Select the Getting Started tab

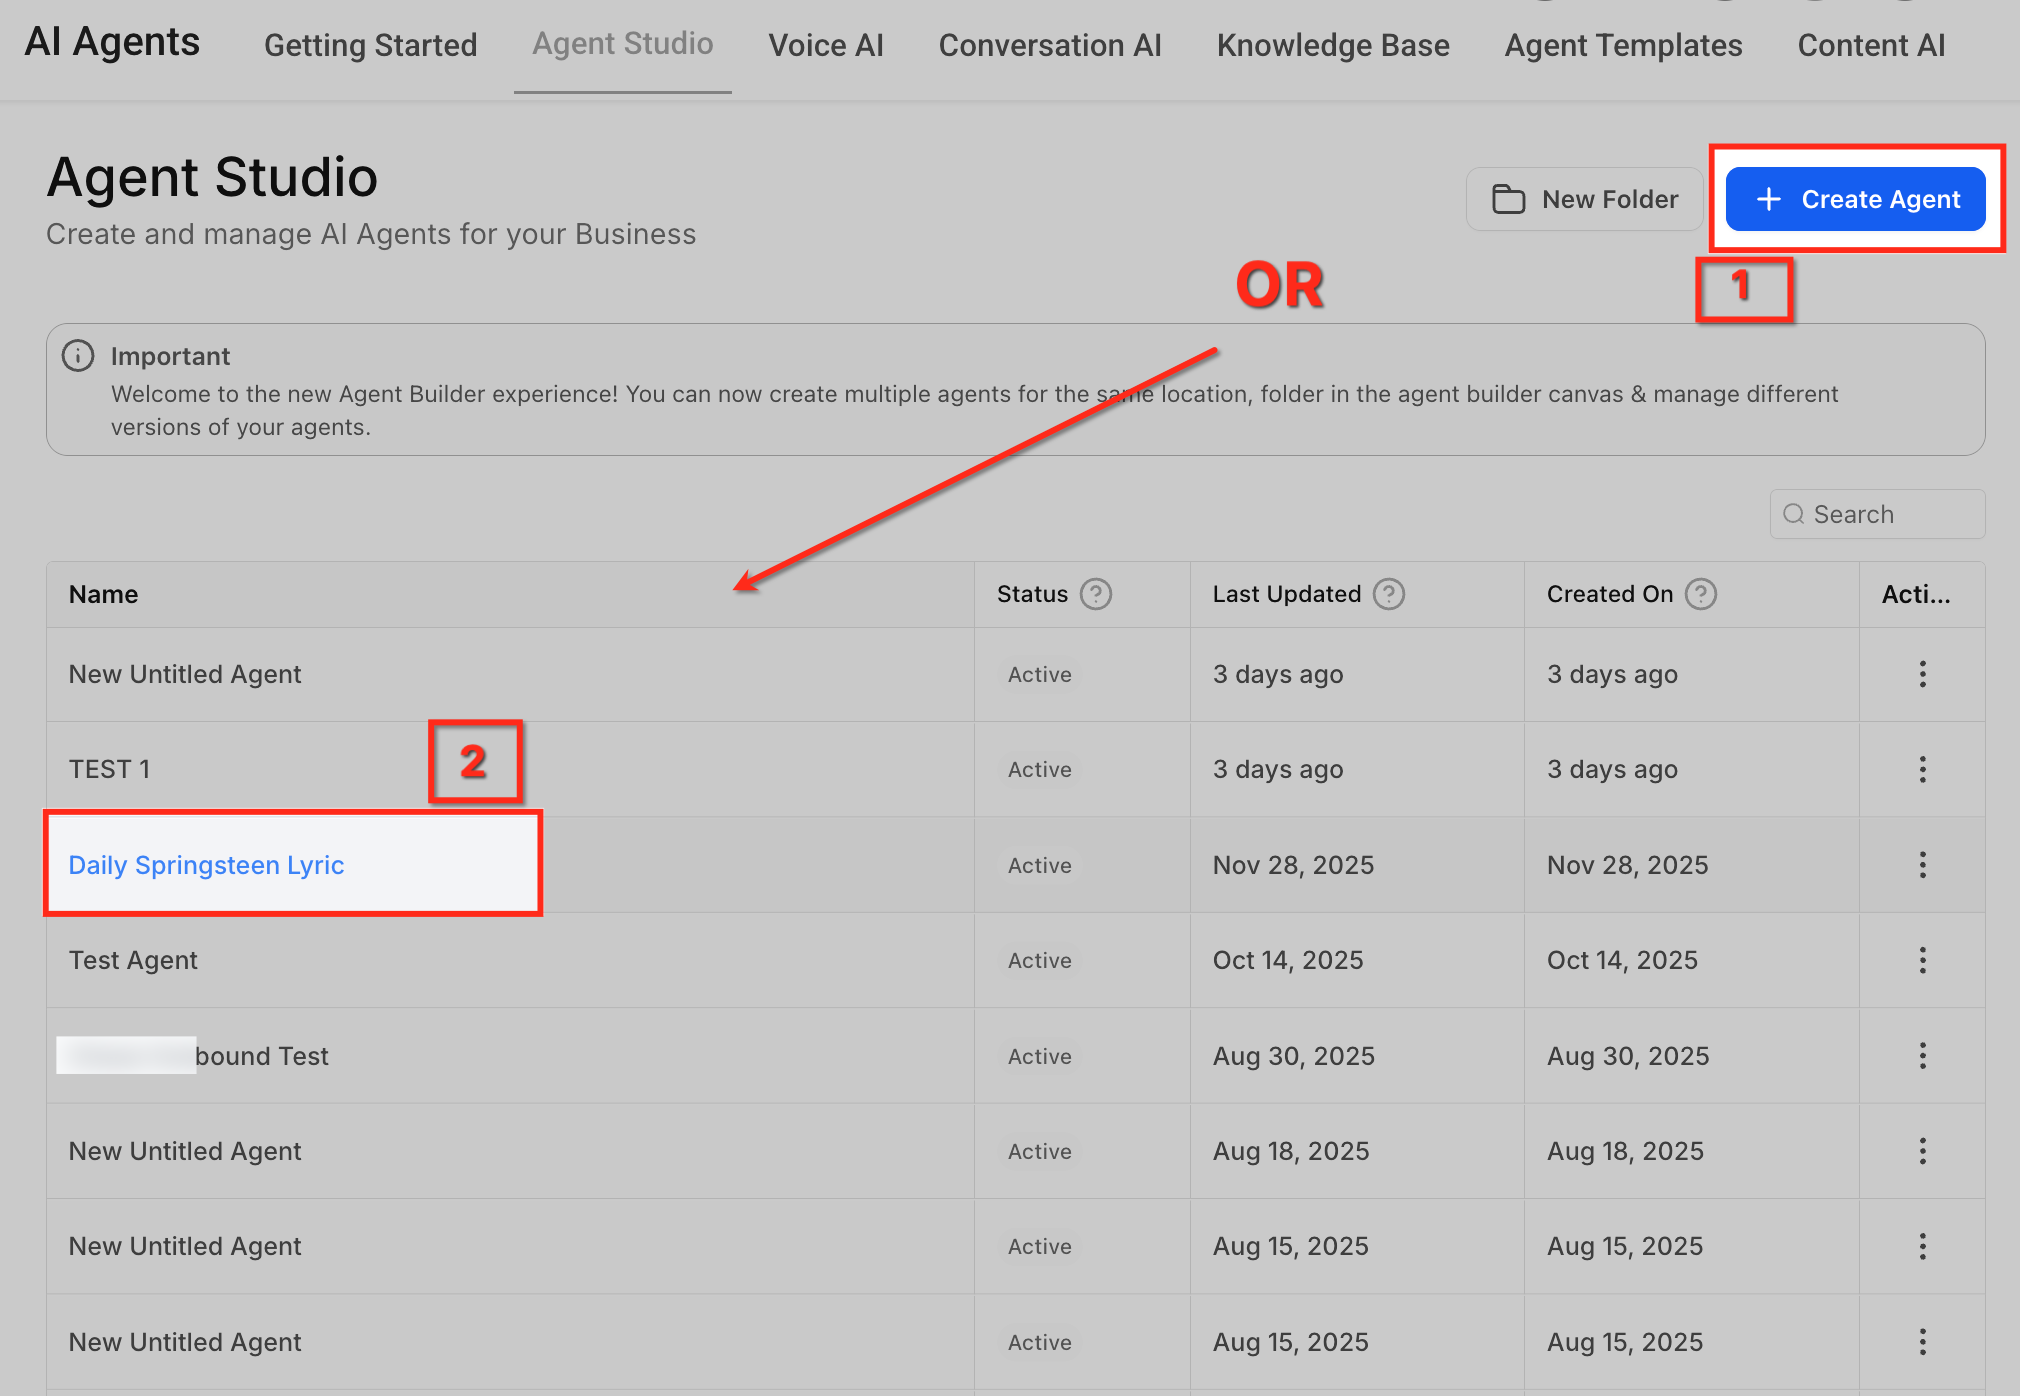click(370, 45)
